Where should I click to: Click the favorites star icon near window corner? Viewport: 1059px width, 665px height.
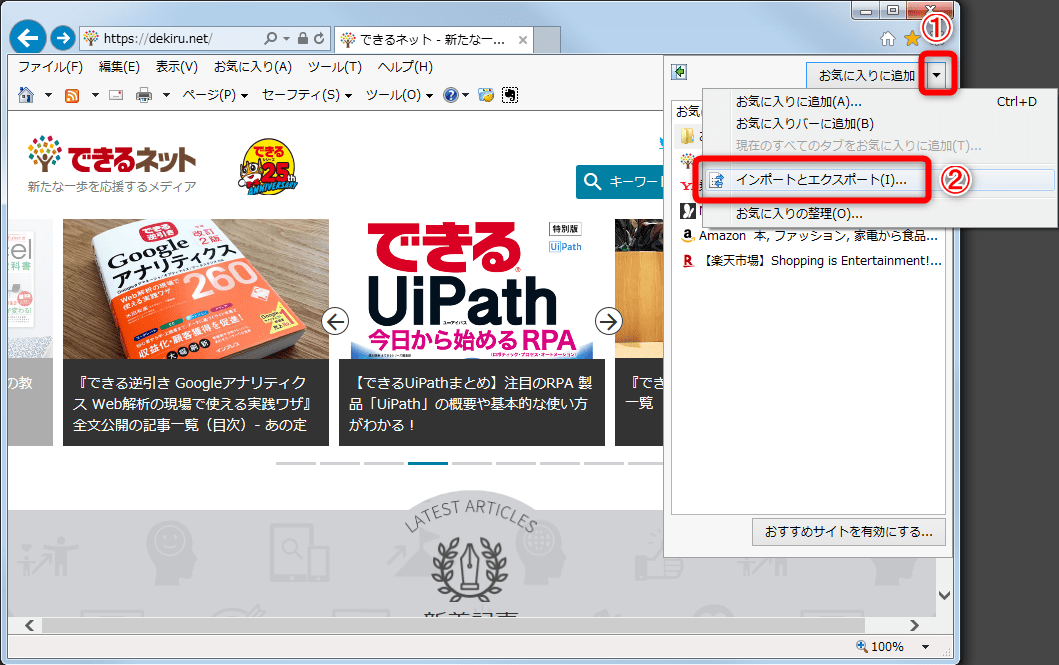click(912, 36)
